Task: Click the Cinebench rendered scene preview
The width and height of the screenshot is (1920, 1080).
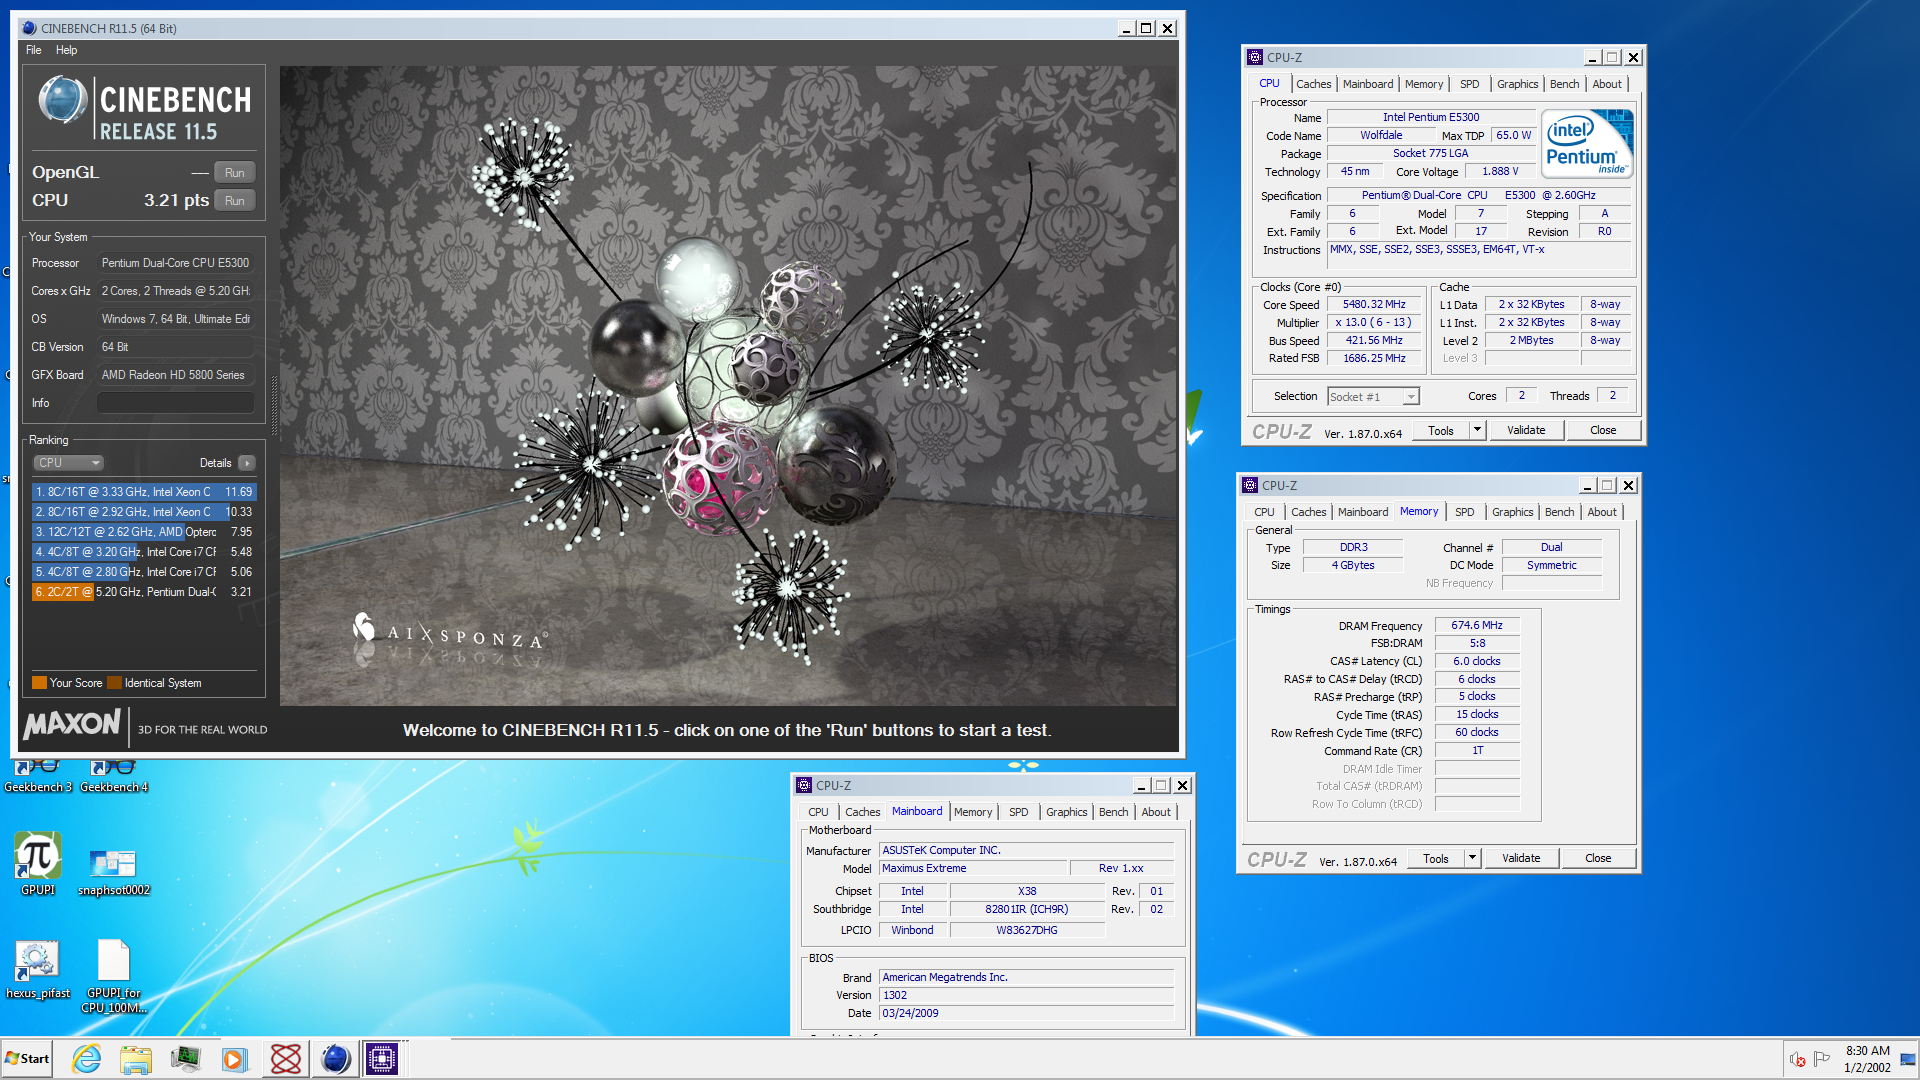Action: pyautogui.click(x=729, y=386)
